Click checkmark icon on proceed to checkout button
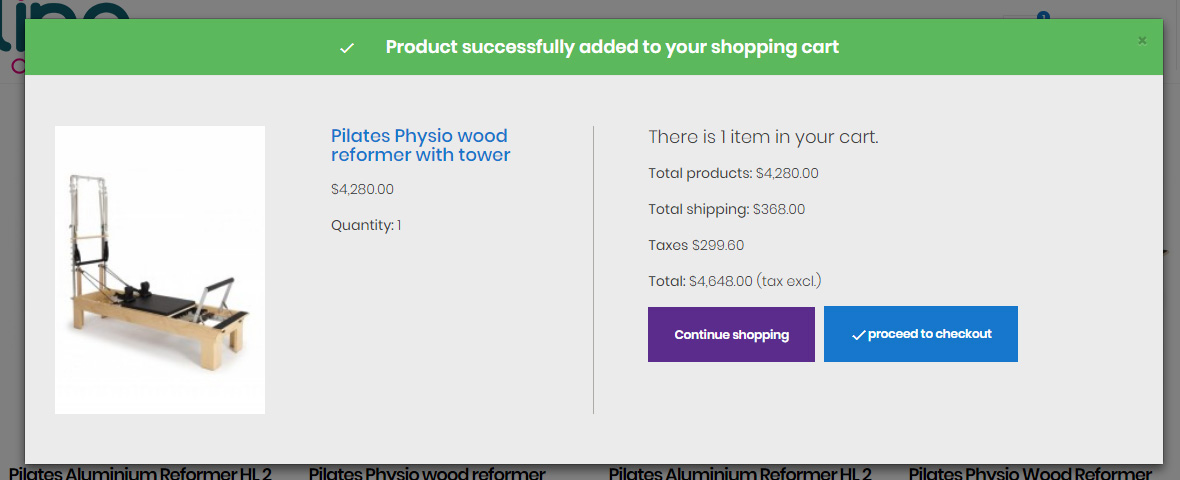 pos(858,335)
